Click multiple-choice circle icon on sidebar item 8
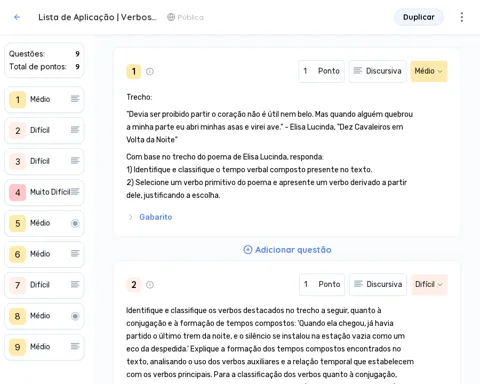 (x=75, y=316)
